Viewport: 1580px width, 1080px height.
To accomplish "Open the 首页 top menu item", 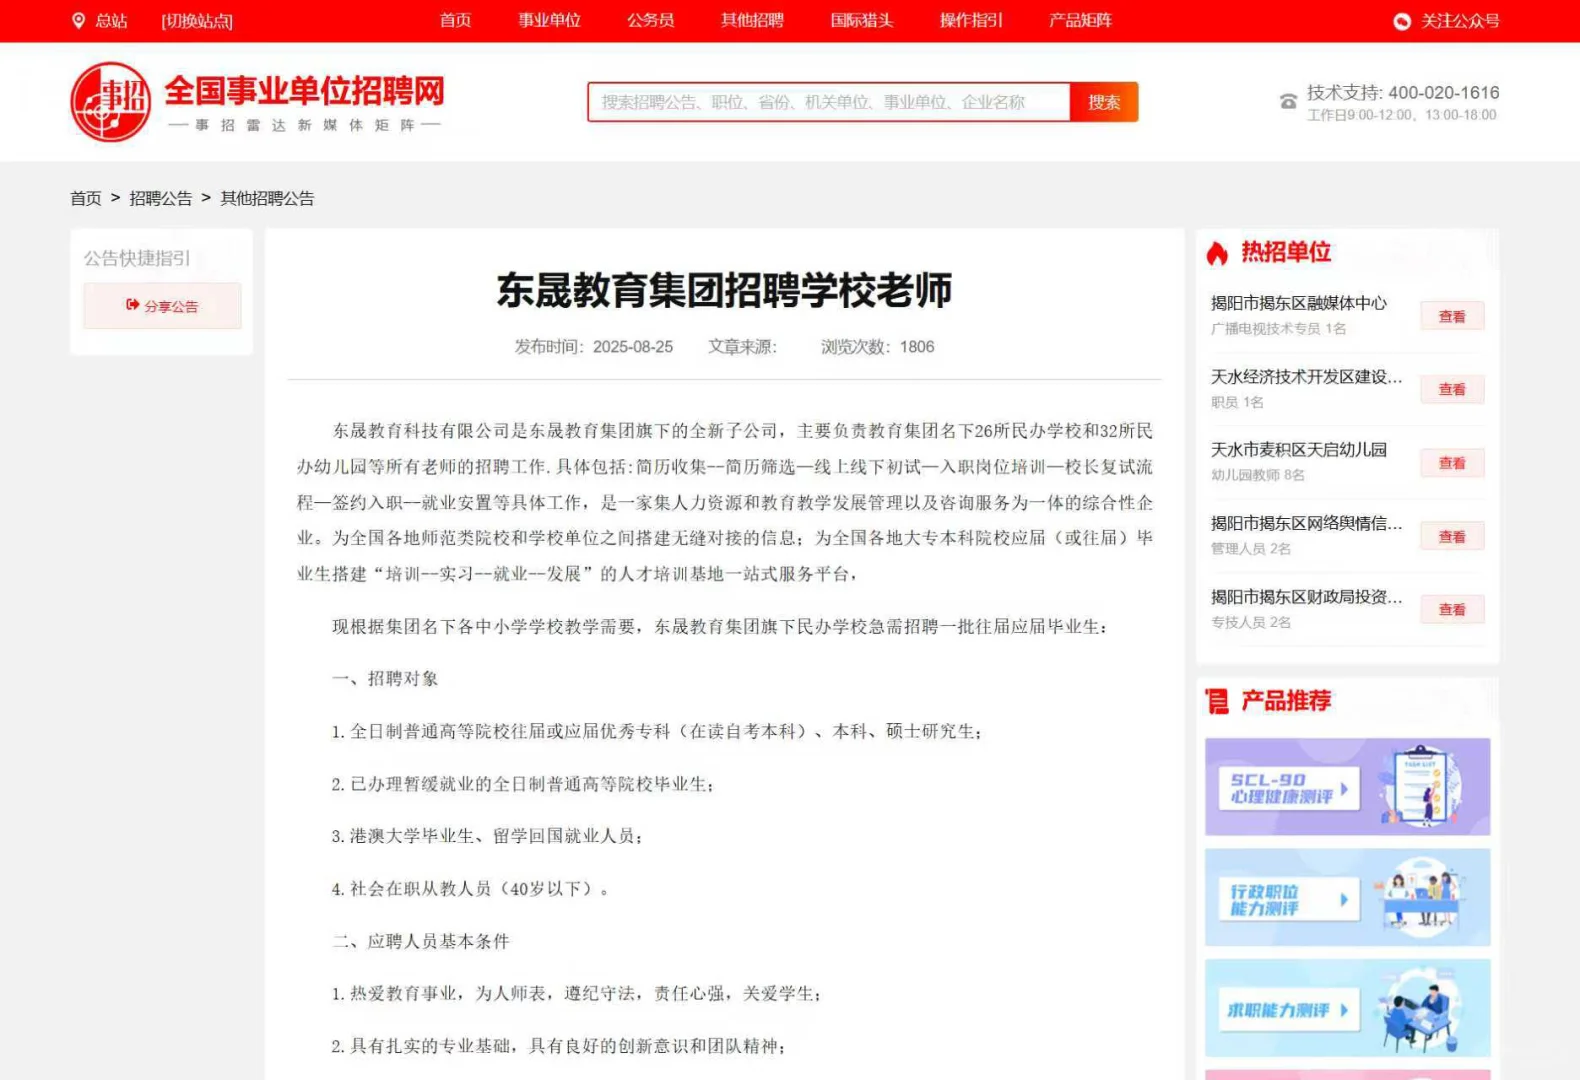I will coord(455,20).
